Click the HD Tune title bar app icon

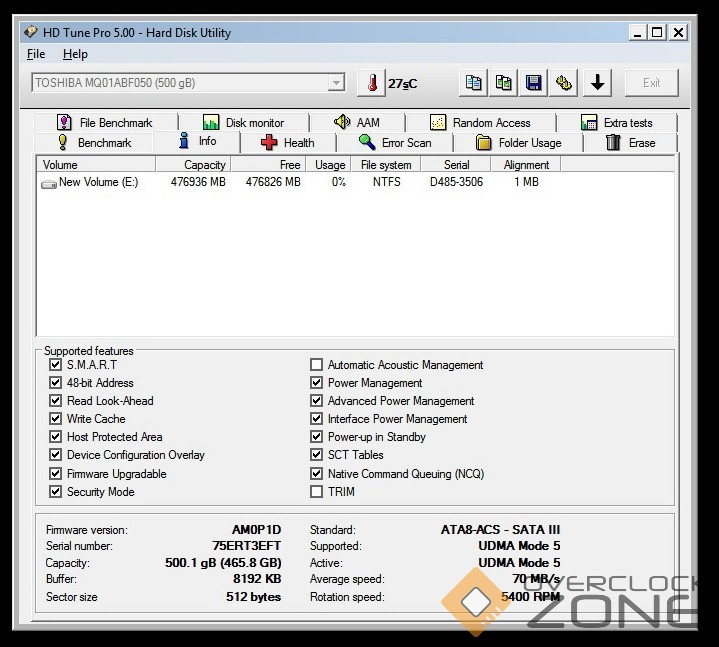(31, 32)
